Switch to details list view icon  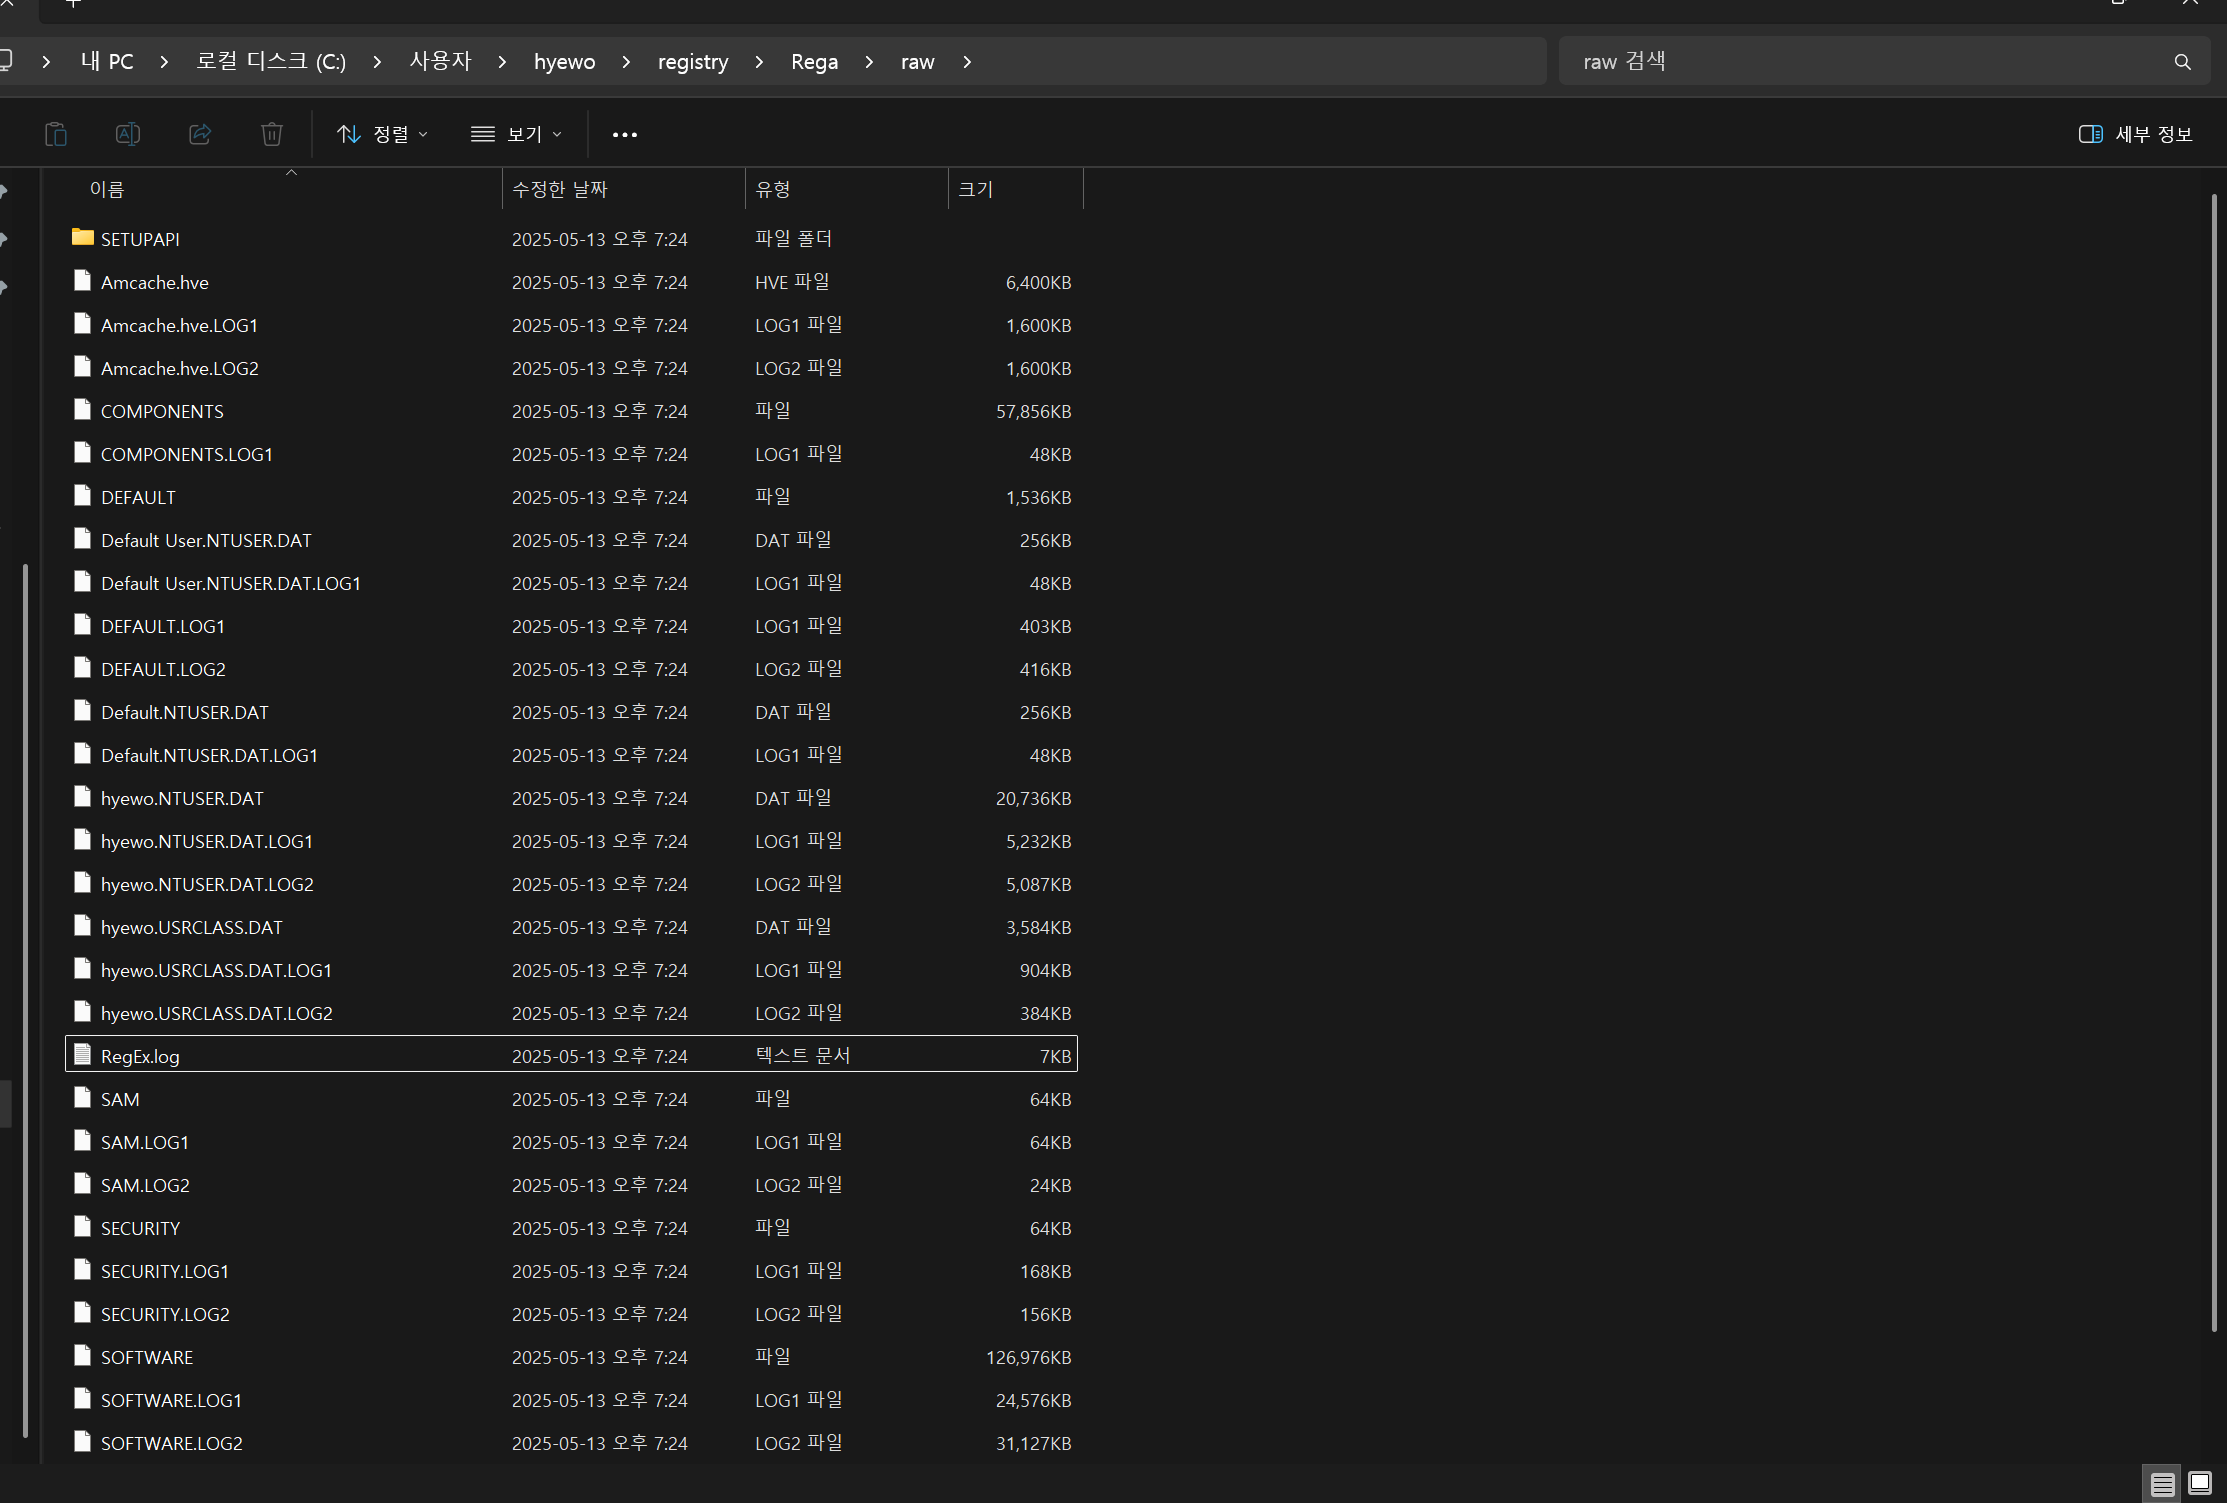point(2162,1484)
